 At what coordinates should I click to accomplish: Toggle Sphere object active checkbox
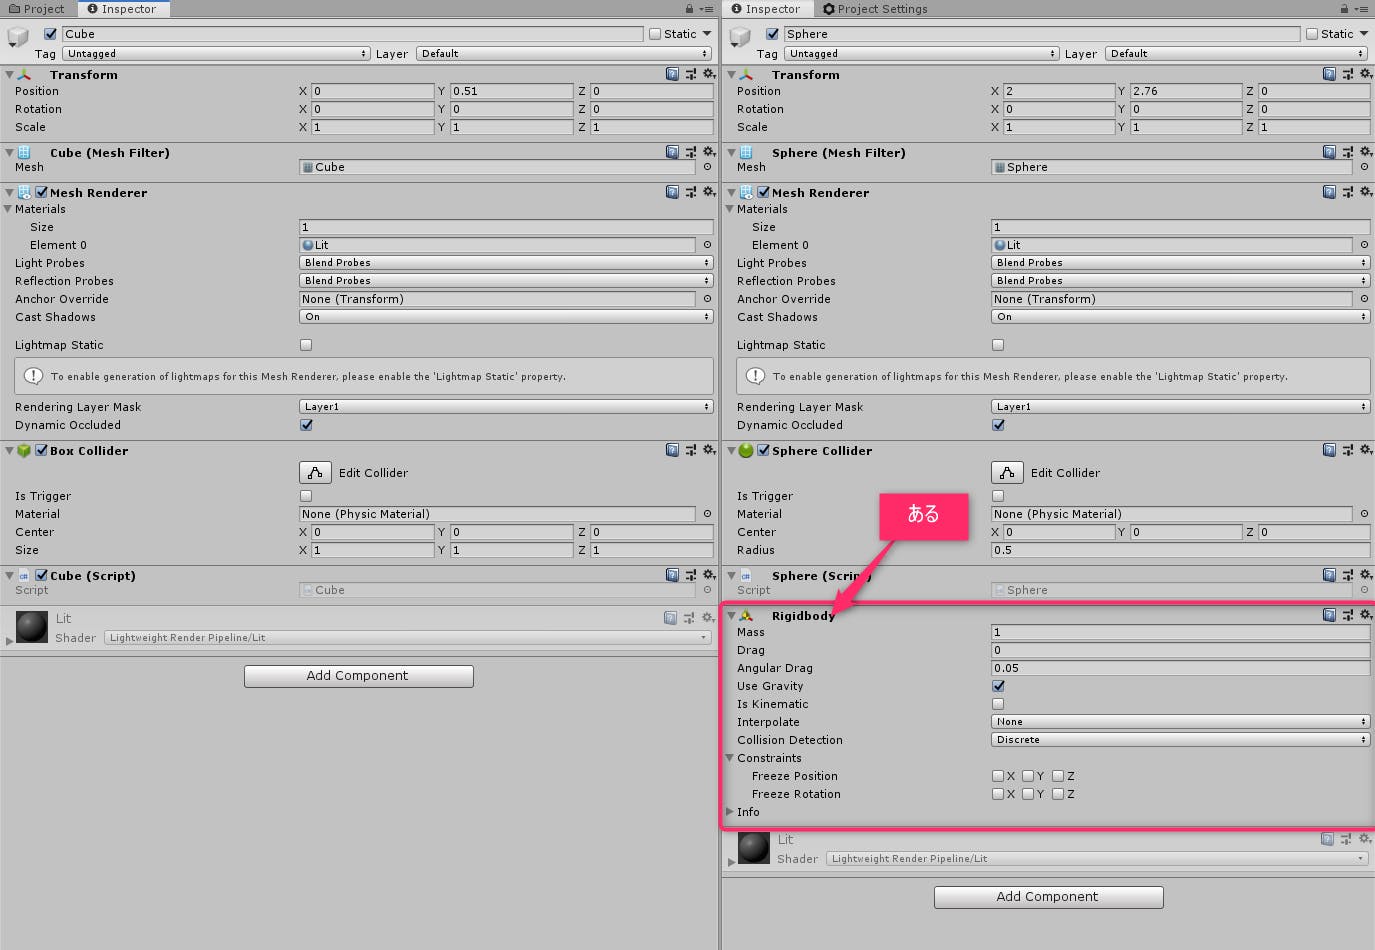[772, 34]
